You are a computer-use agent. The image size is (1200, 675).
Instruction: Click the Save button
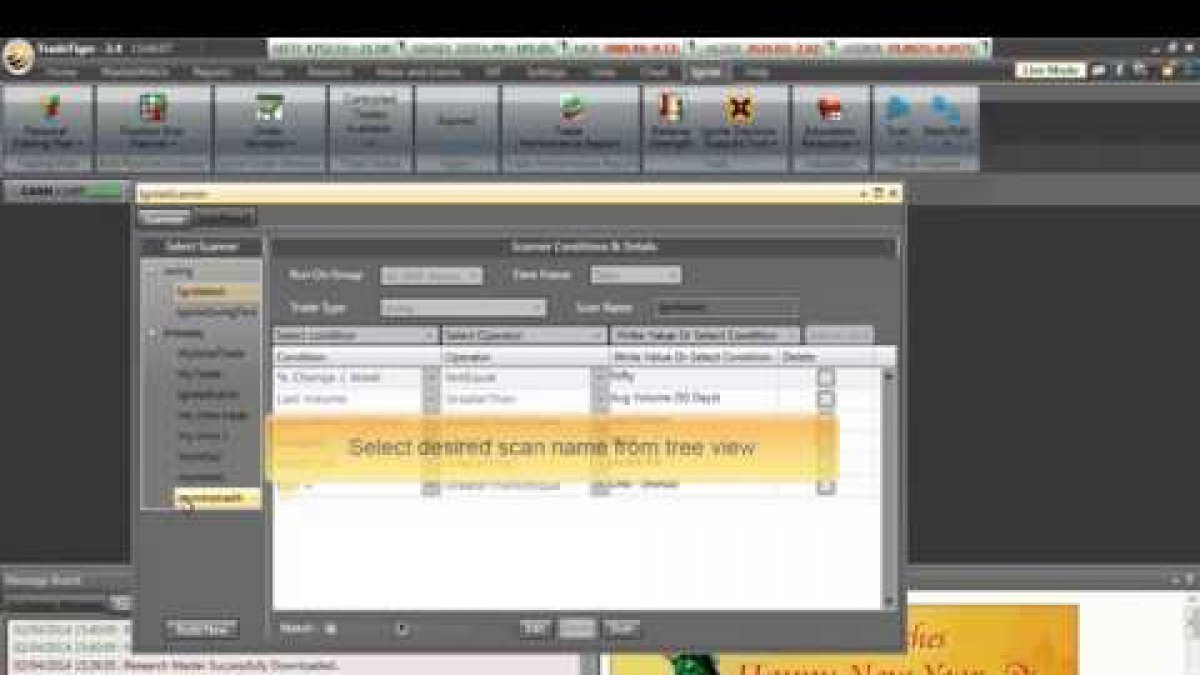(x=577, y=628)
